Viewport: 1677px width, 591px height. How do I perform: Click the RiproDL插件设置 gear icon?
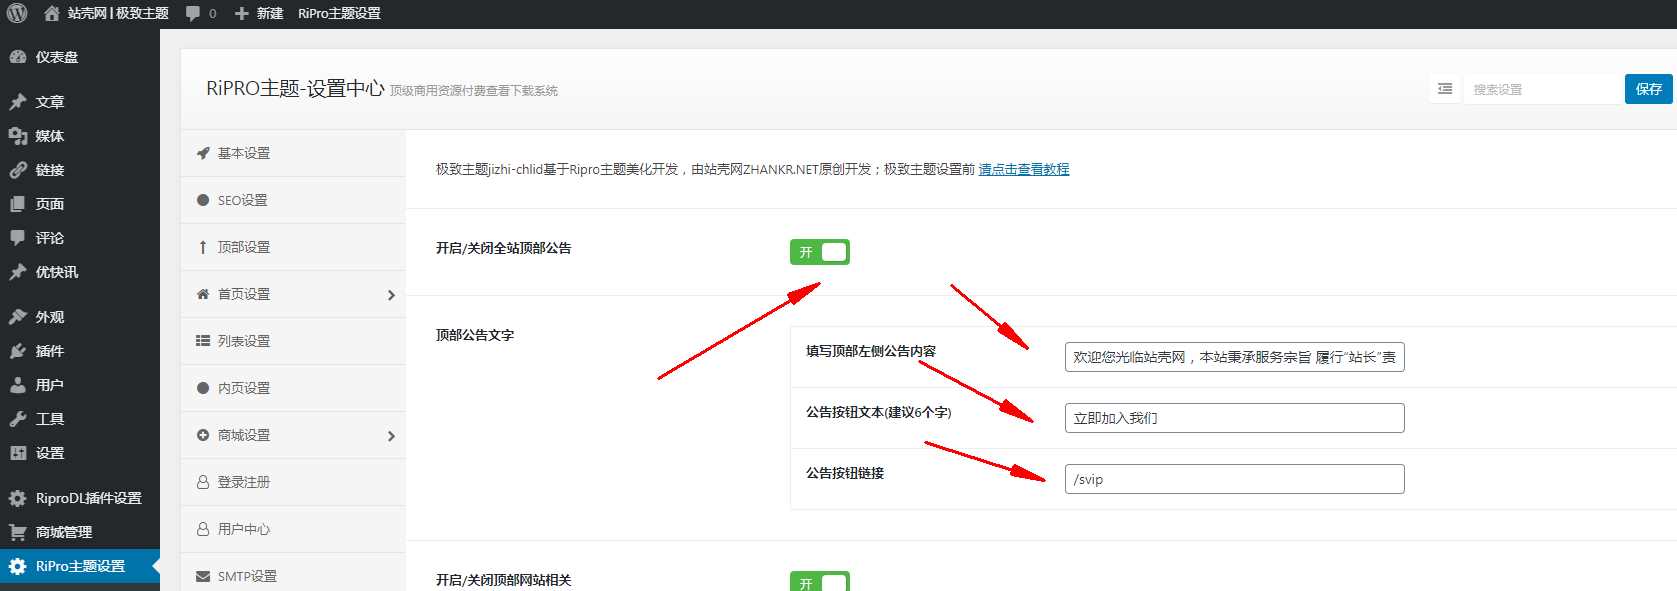(x=17, y=498)
